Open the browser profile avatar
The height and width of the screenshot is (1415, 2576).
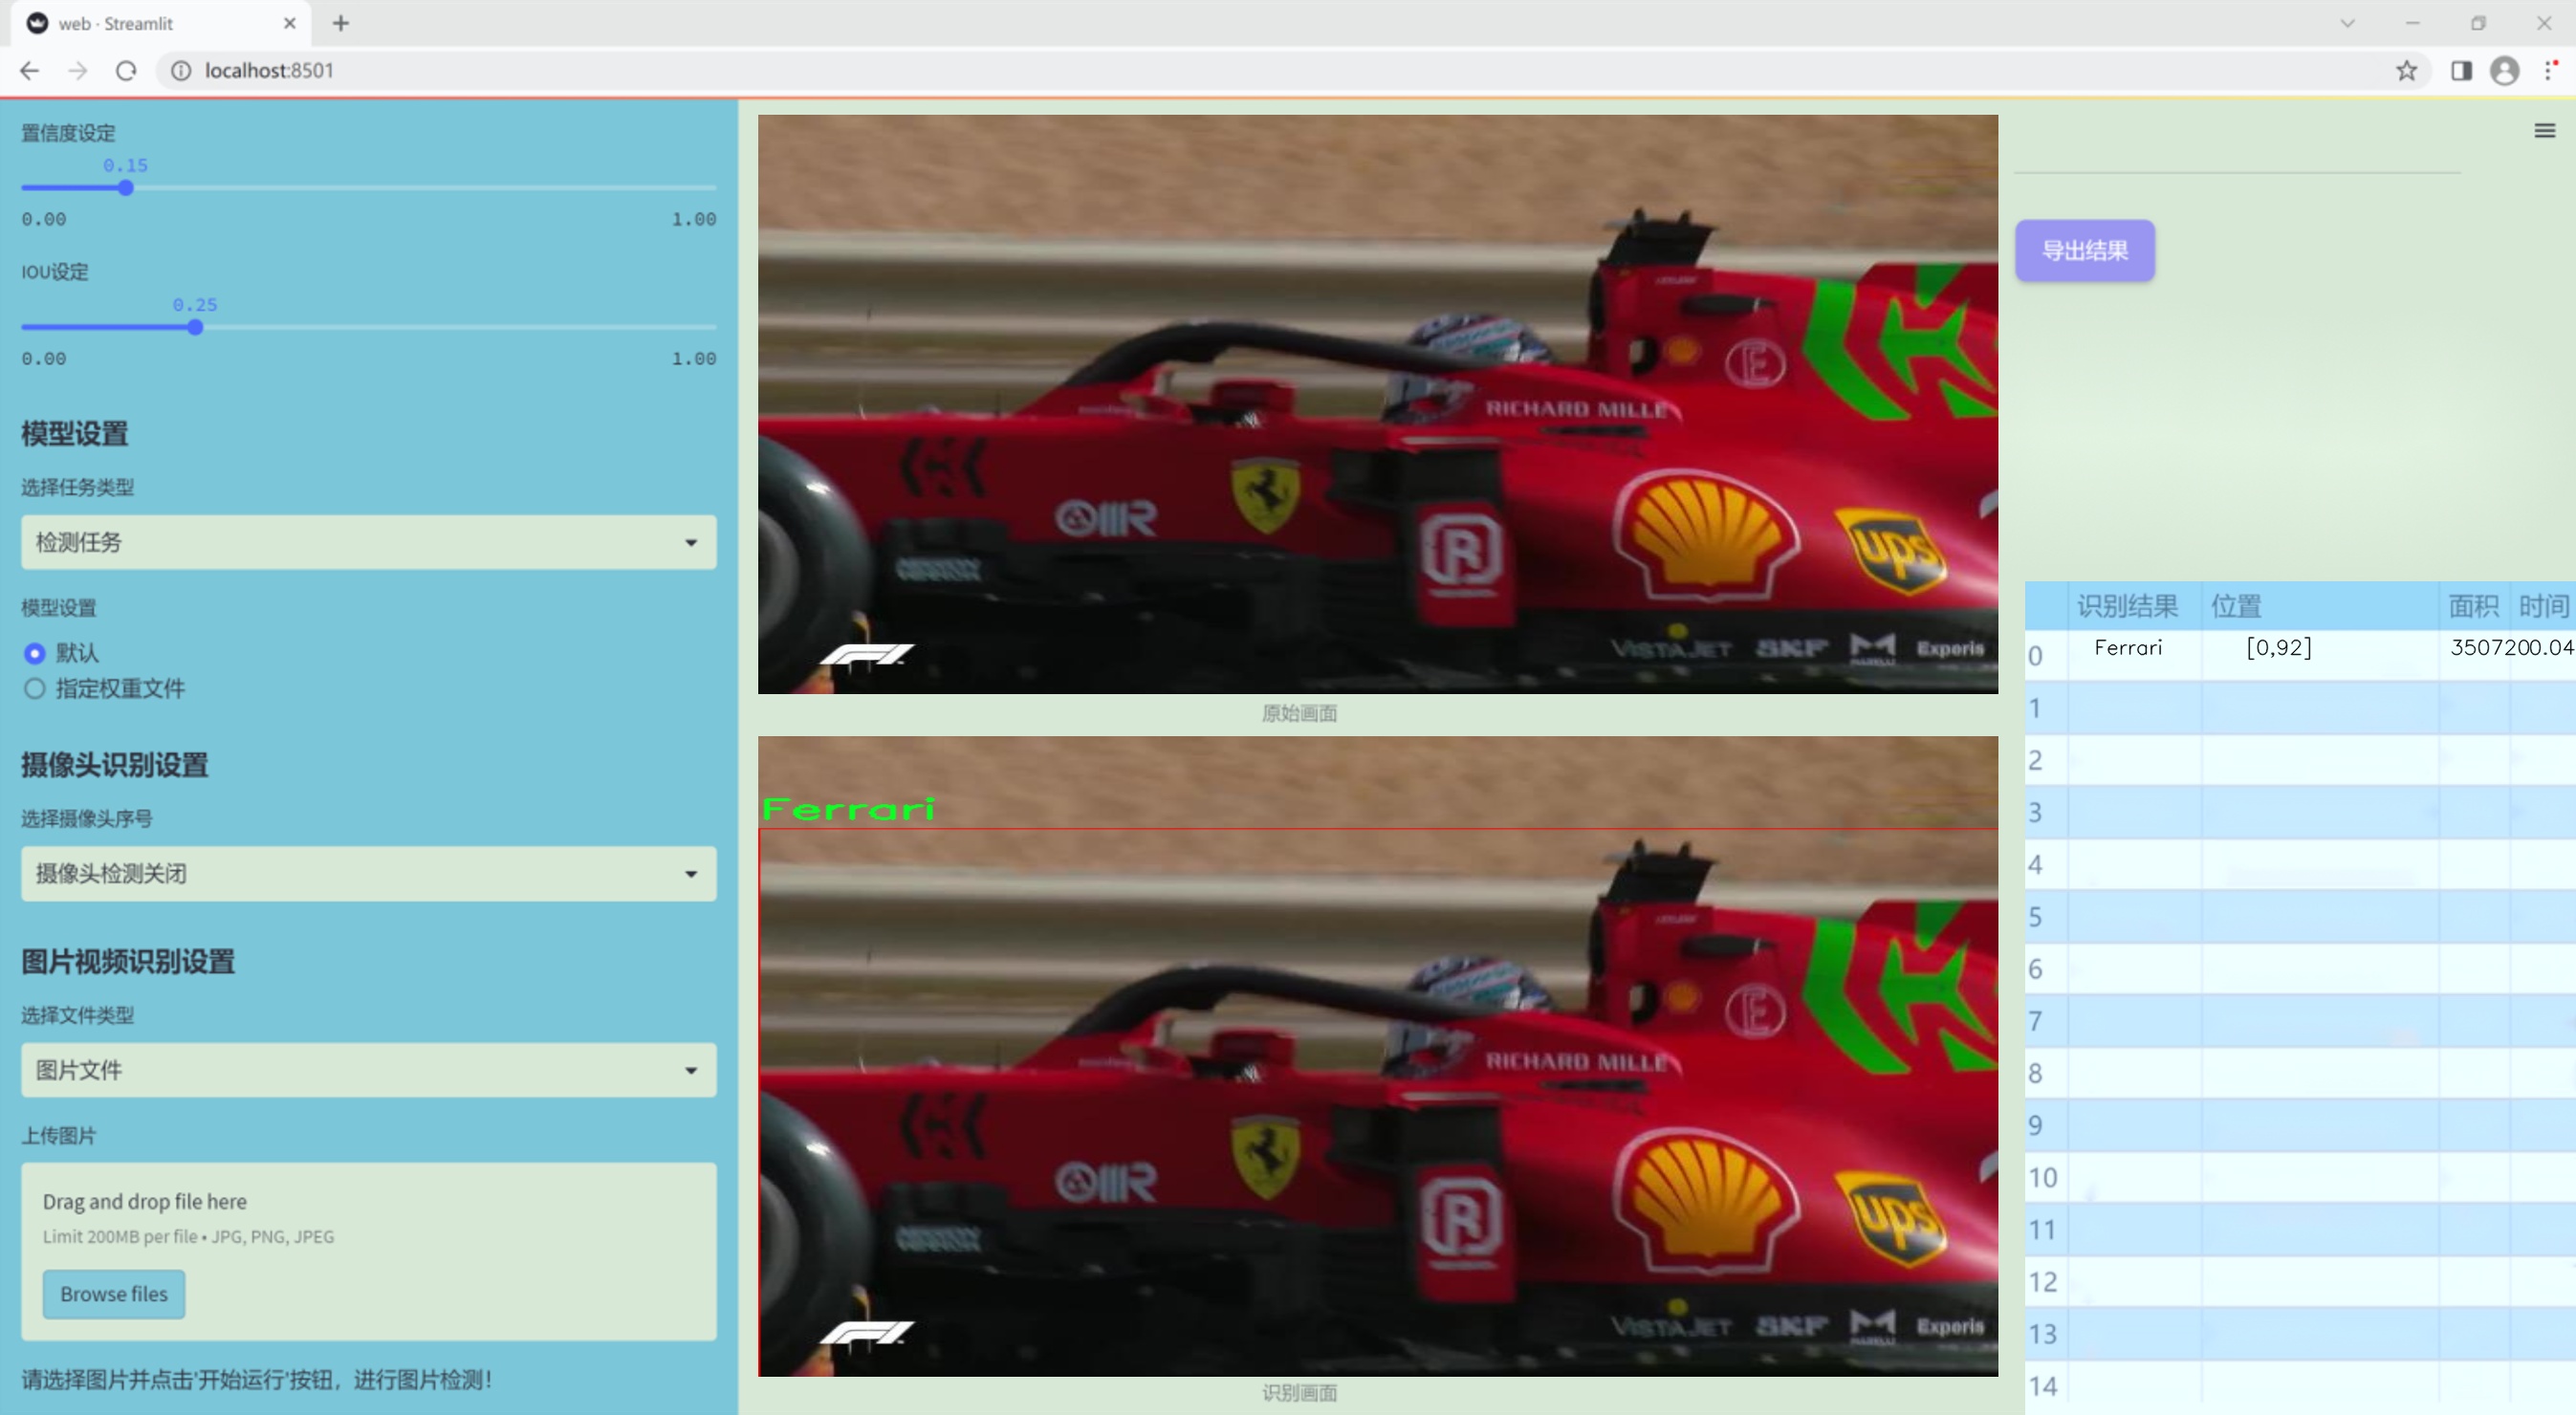click(x=2504, y=70)
